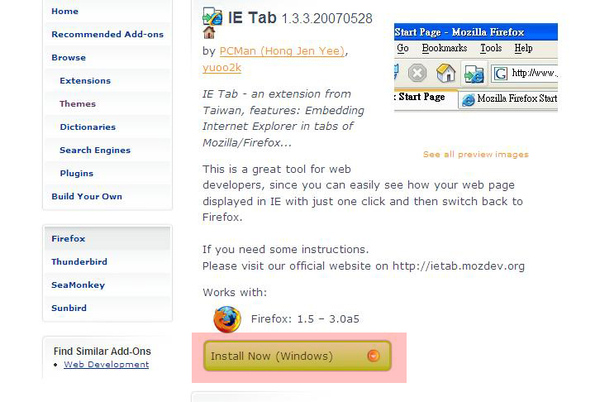The image size is (600, 402).
Task: Click the Firefox logo under Works with
Action: click(227, 319)
